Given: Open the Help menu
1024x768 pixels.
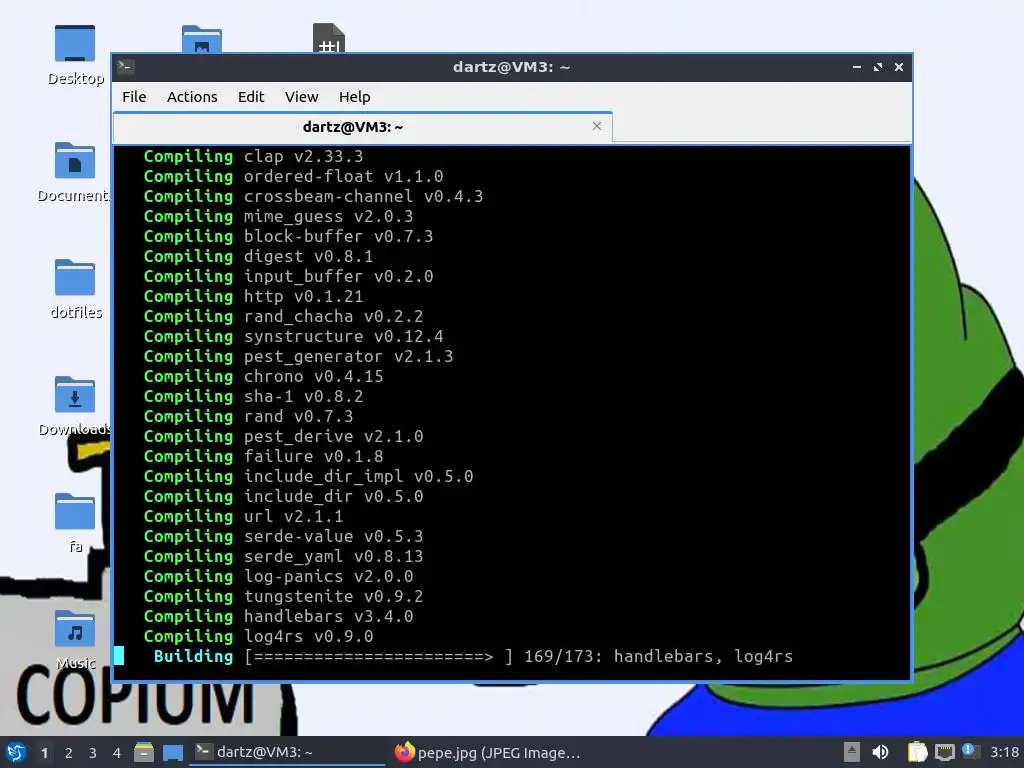Looking at the screenshot, I should 355,97.
